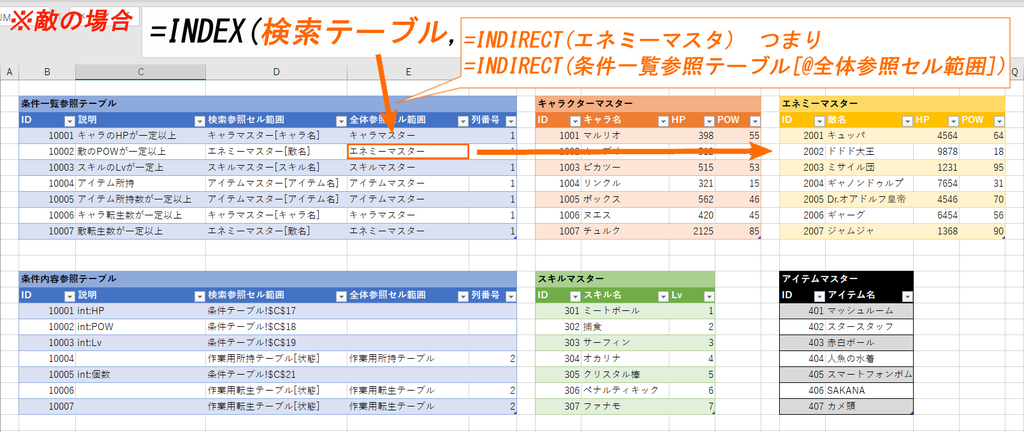Select ID 10006 in 条件一覧参照テーブル
Image resolution: width=1024 pixels, height=432 pixels.
tap(47, 215)
